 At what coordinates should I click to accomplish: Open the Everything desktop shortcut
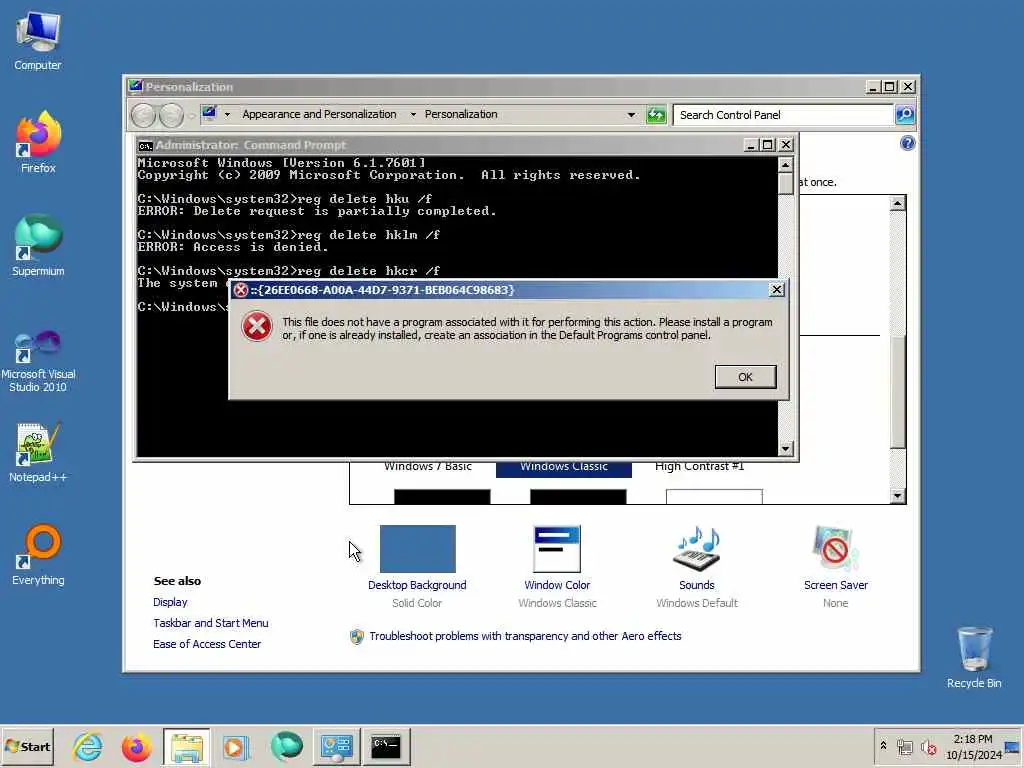click(38, 554)
